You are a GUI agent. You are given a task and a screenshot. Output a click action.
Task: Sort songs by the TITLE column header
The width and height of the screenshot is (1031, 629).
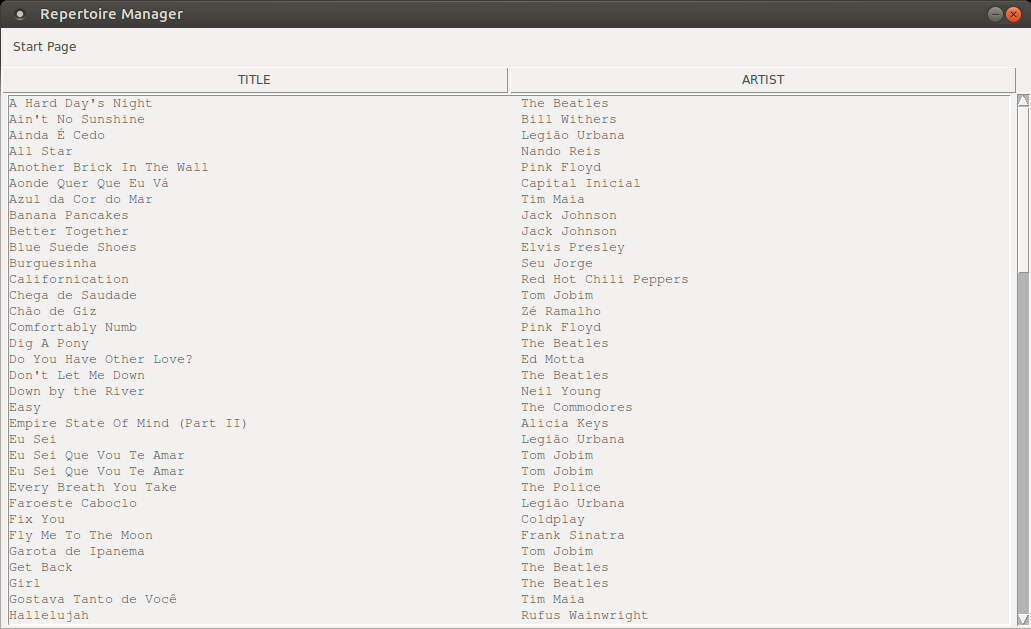coord(254,80)
